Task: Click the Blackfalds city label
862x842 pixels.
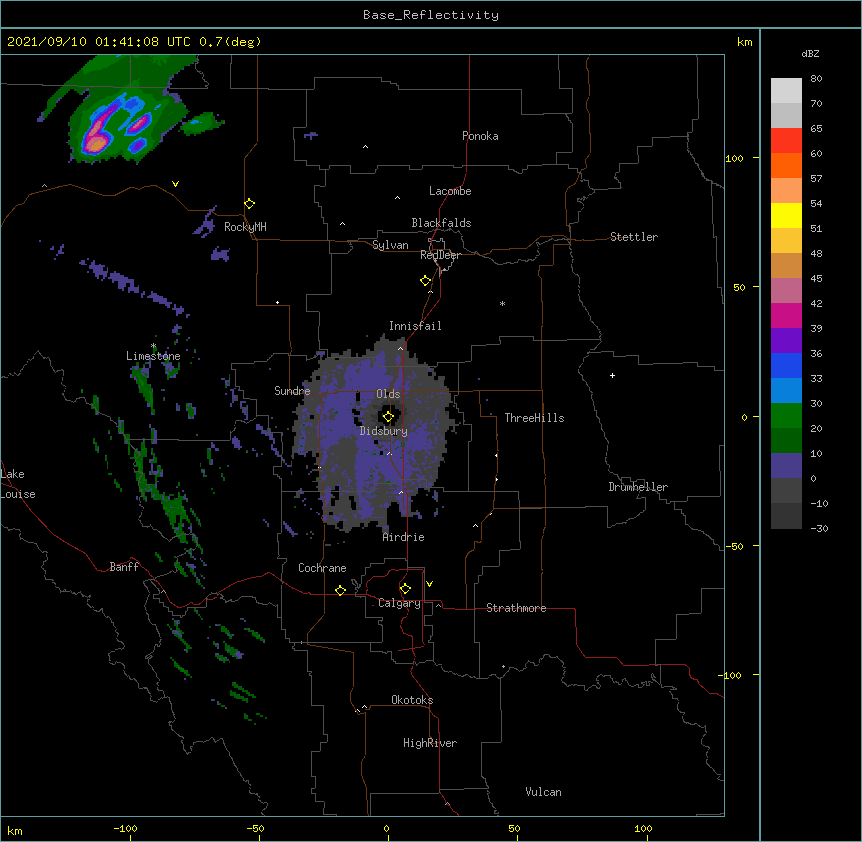Action: tap(441, 223)
